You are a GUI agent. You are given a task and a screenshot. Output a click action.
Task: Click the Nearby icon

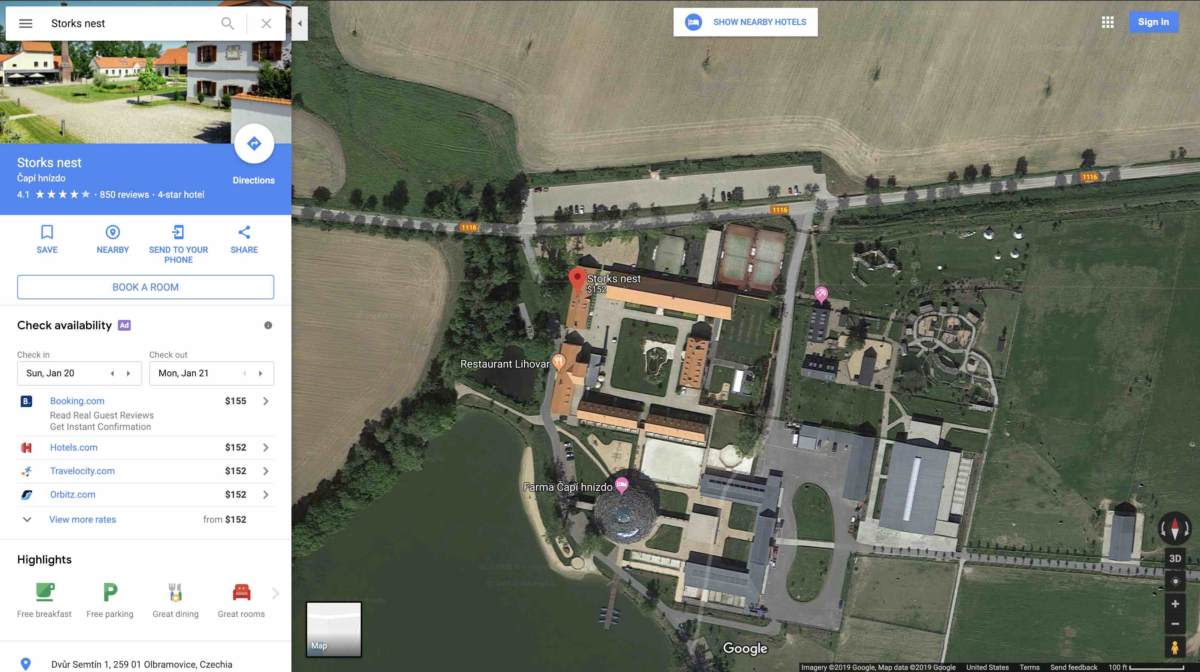coord(113,232)
